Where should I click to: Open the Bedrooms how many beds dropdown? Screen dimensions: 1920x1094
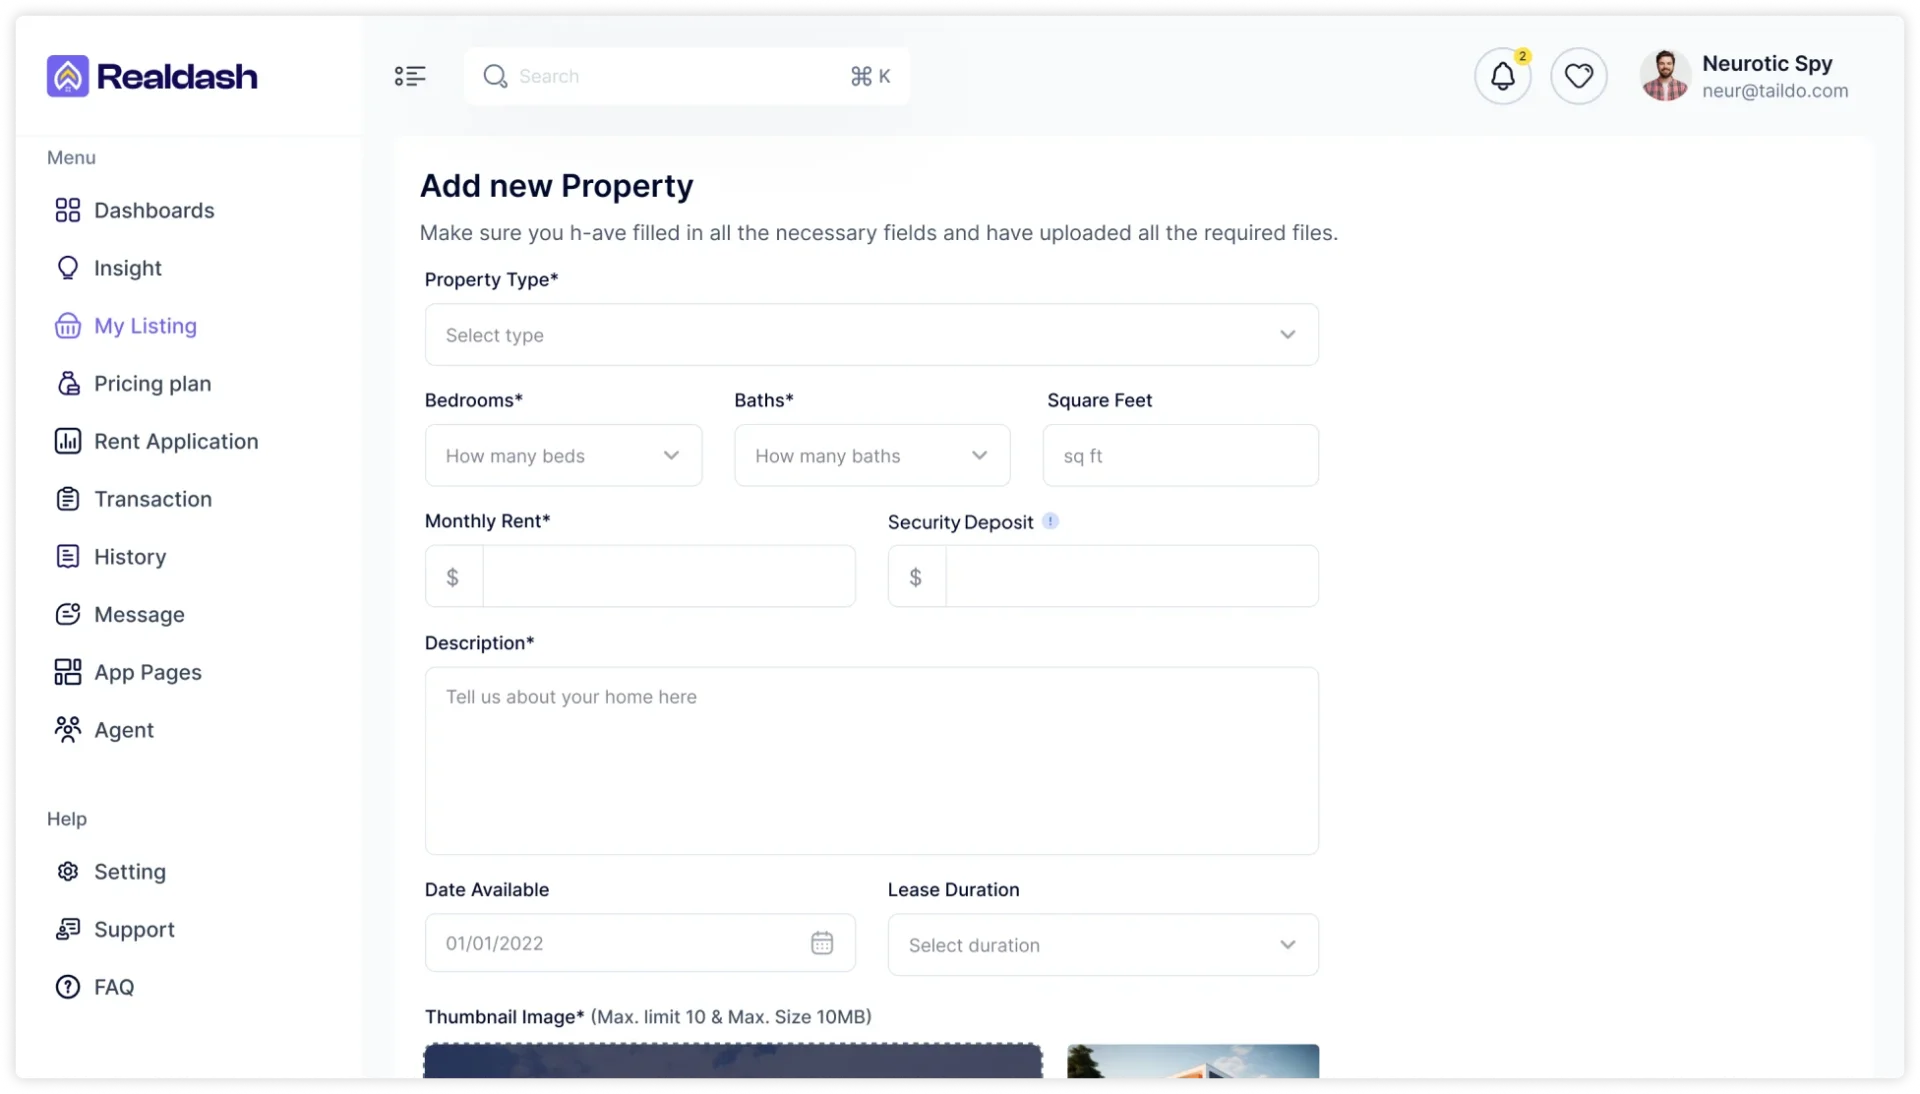click(563, 456)
